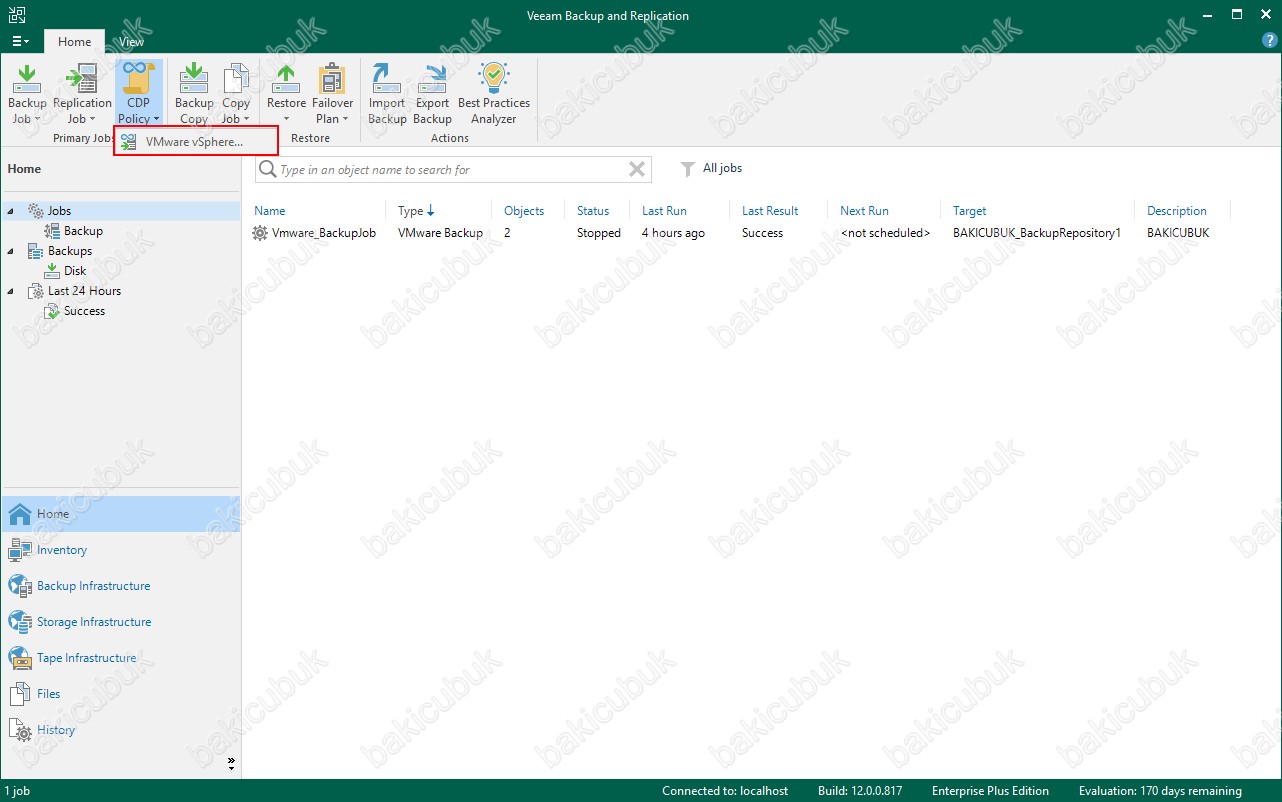Open the Files navigation view

coord(120,694)
